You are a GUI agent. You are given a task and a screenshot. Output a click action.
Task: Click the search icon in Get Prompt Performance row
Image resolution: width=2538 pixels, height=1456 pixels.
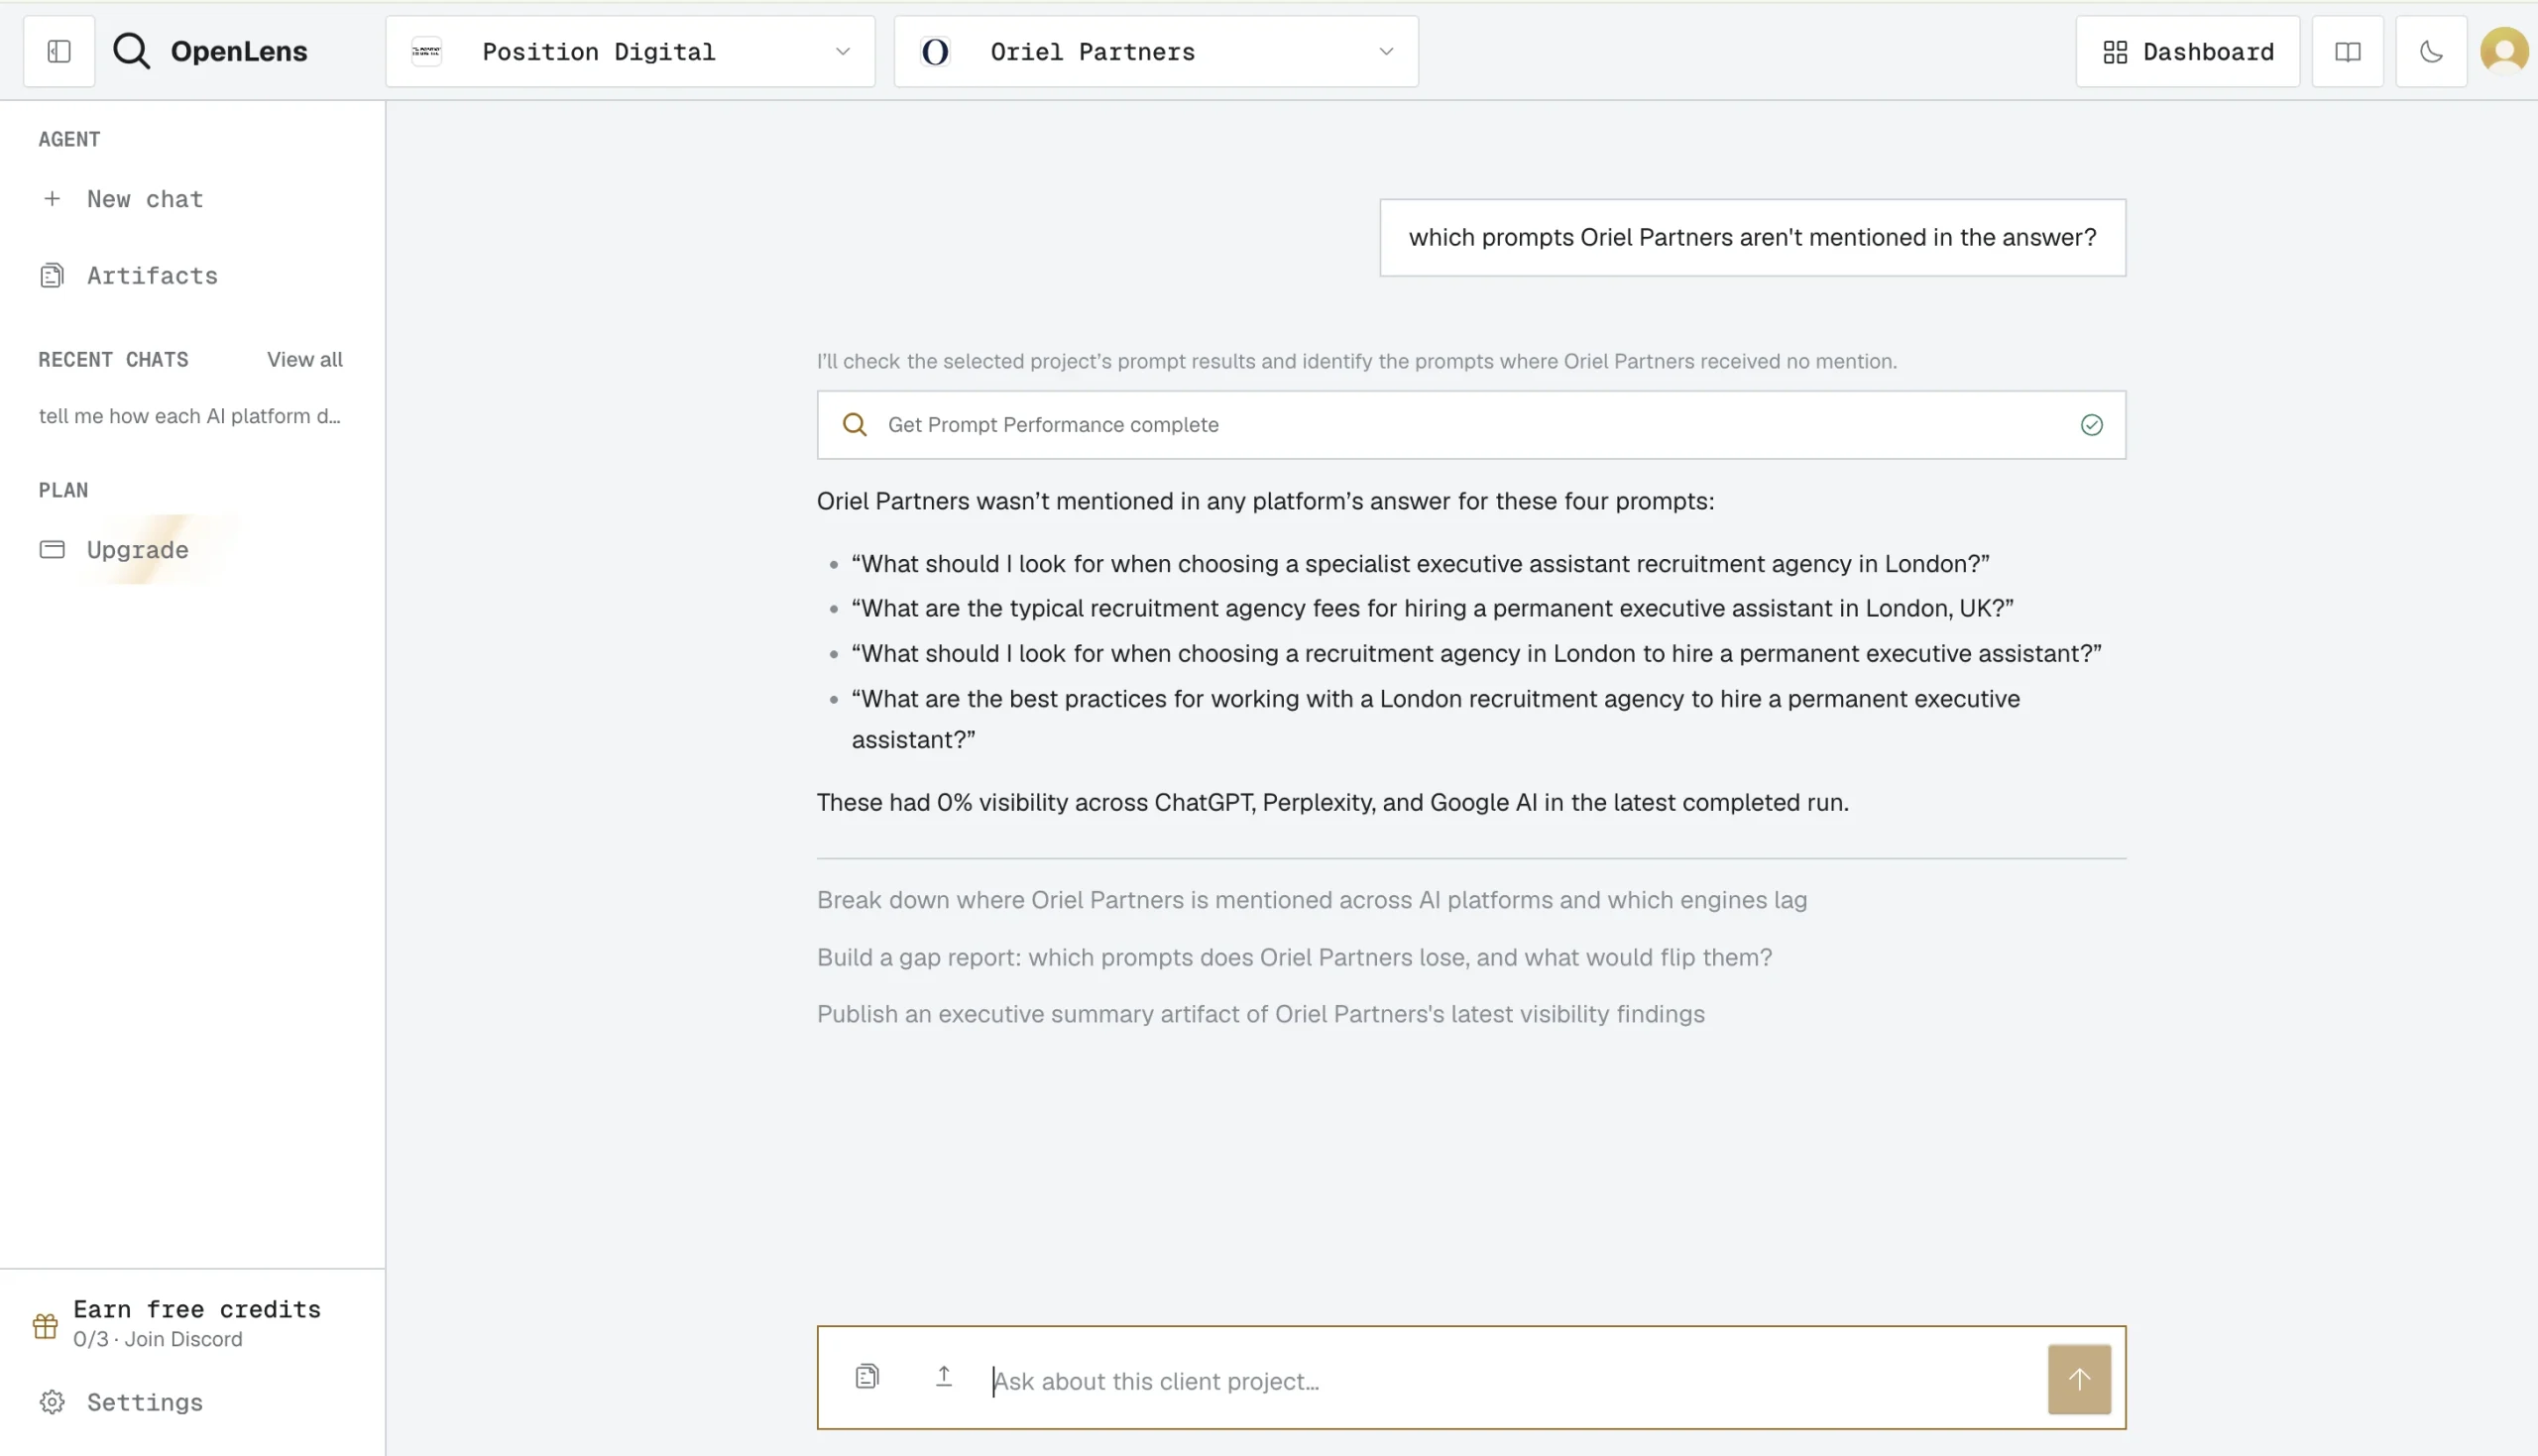pyautogui.click(x=855, y=425)
